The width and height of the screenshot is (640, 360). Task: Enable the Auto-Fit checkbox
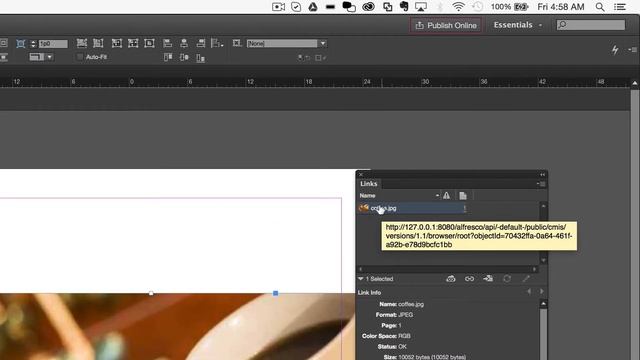pyautogui.click(x=80, y=57)
